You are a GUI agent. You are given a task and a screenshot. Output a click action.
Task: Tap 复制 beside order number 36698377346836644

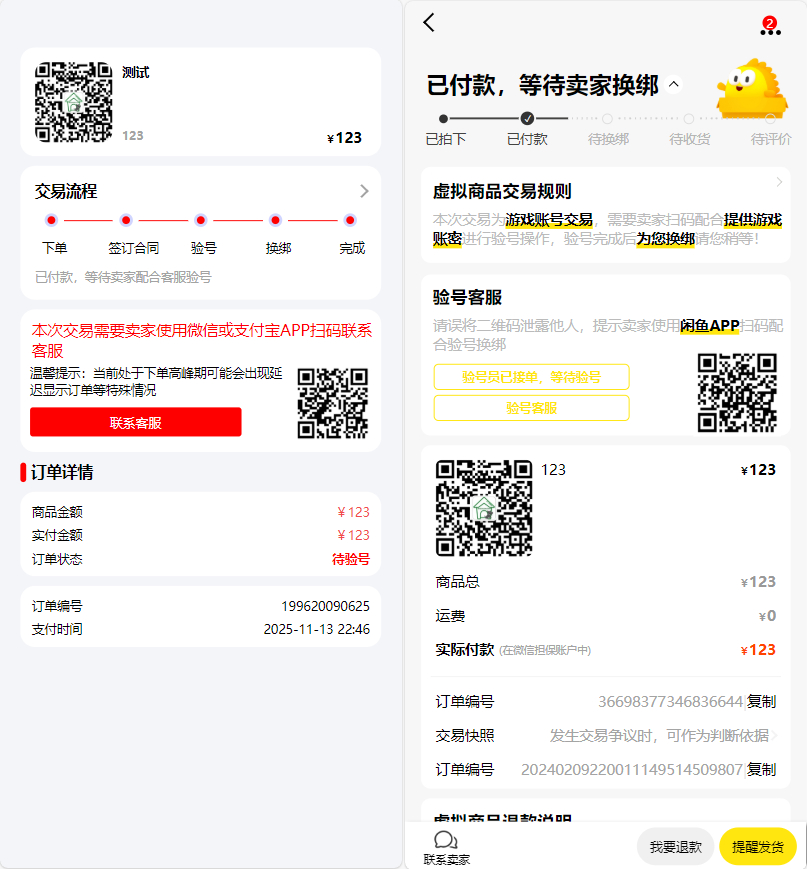pyautogui.click(x=759, y=701)
